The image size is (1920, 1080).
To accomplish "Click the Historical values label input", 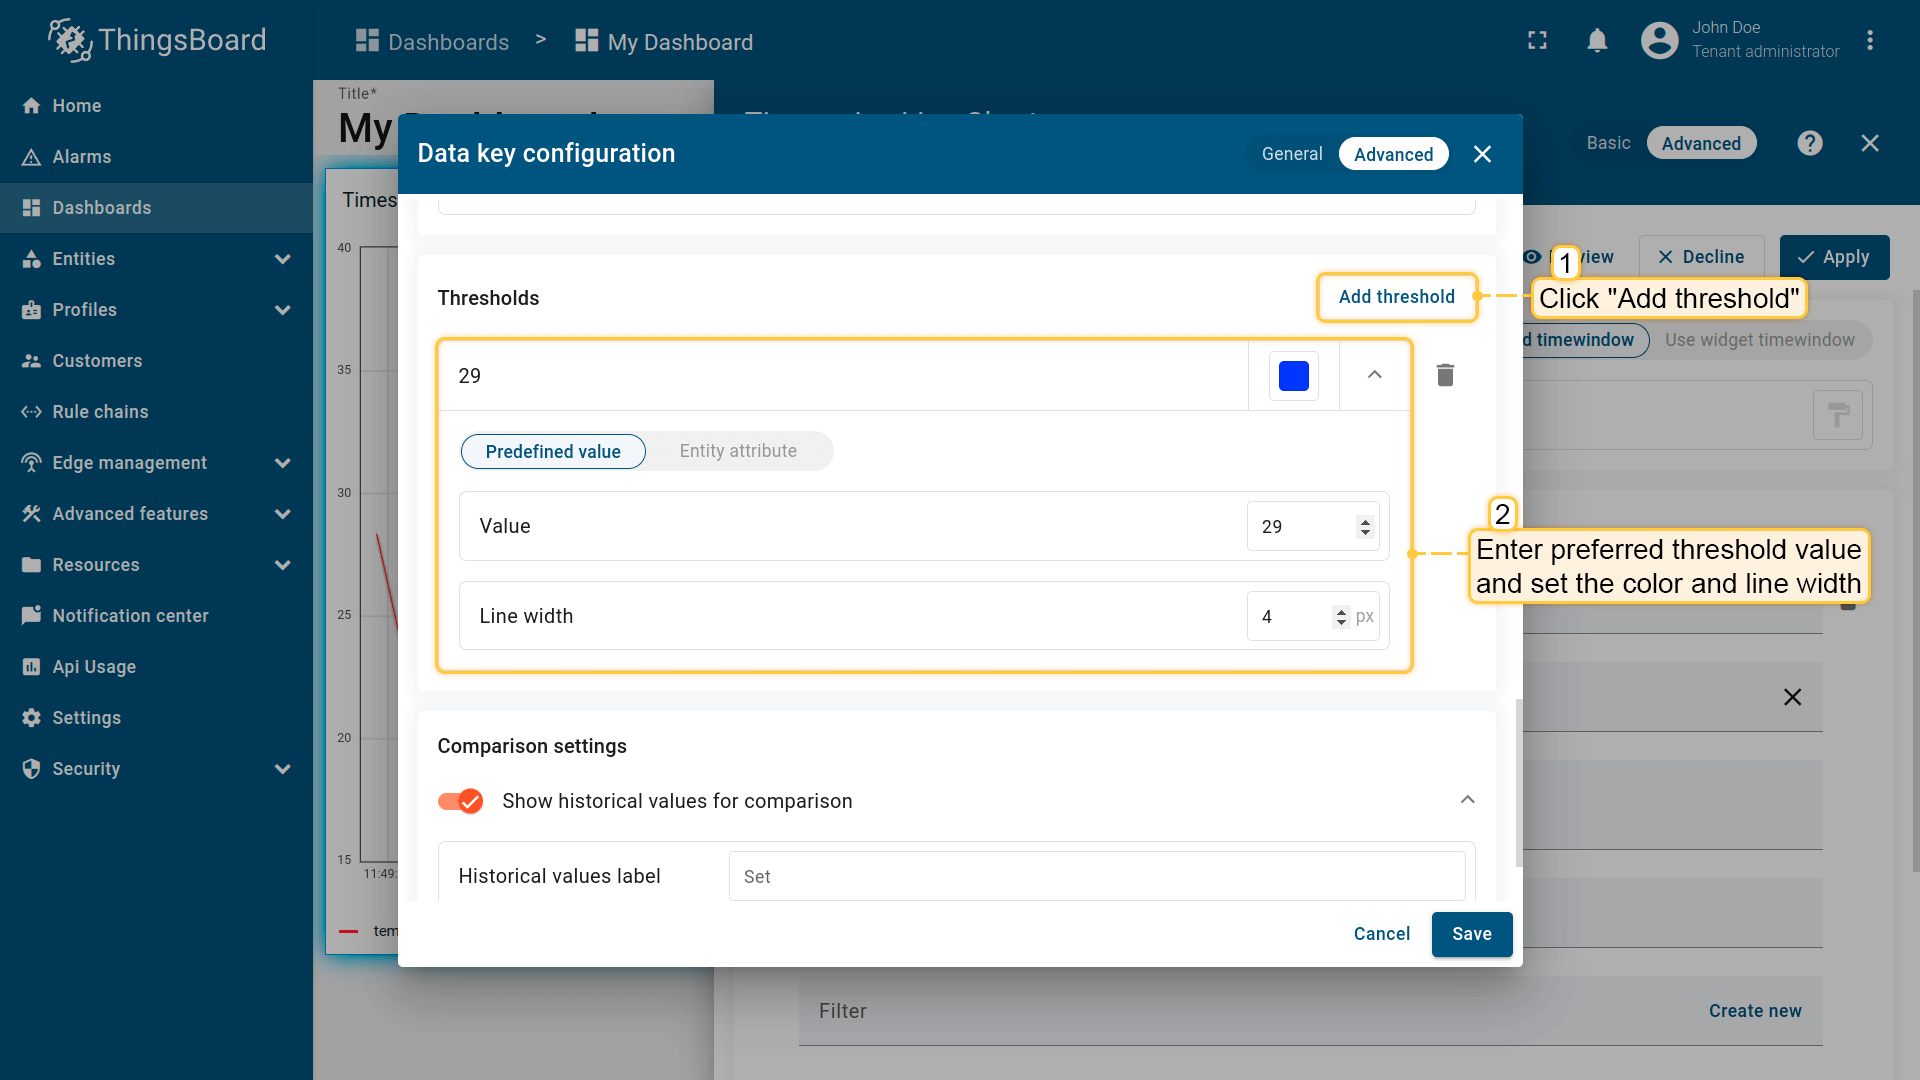I will [1096, 877].
